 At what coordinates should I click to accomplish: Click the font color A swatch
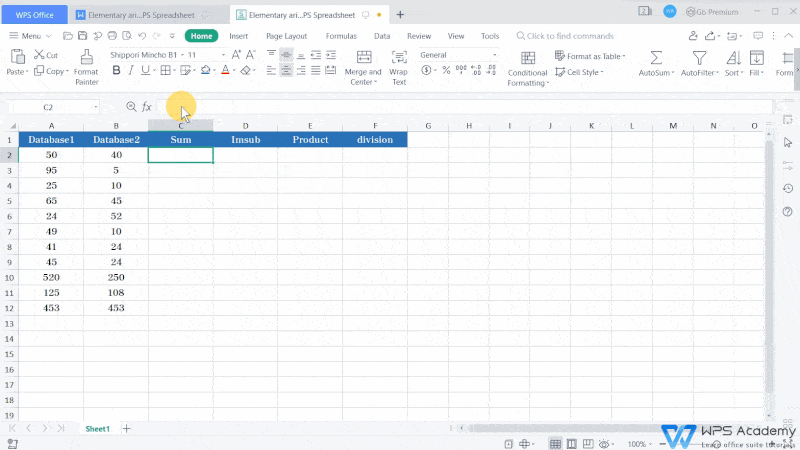click(x=225, y=71)
